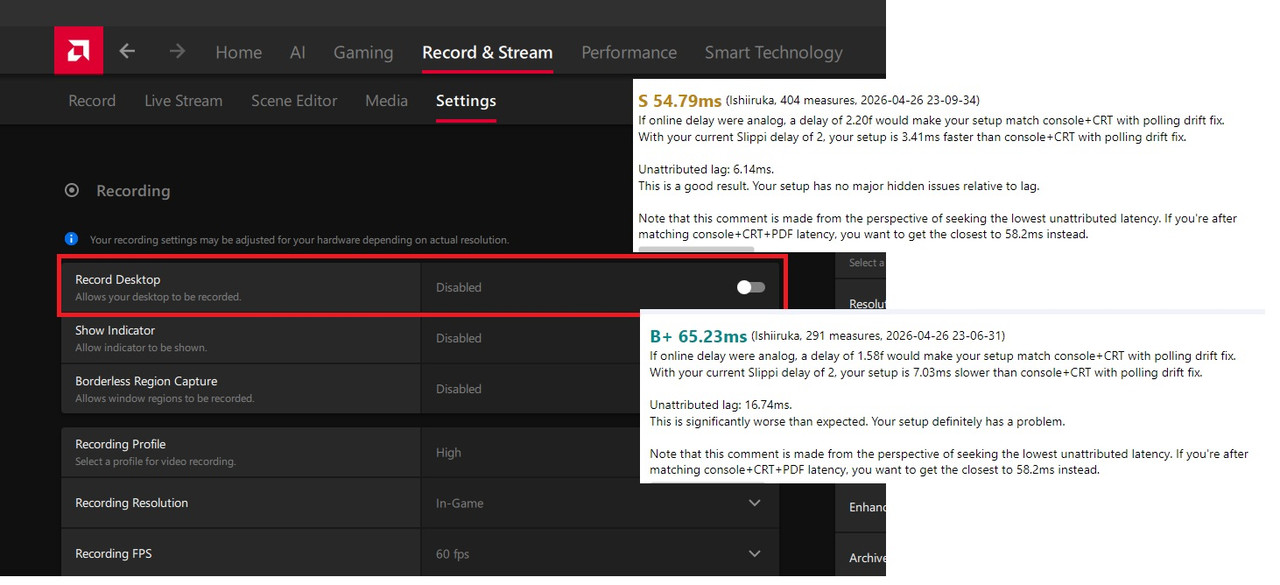Open the Media sub-tab
This screenshot has height=585, width=1280.
click(x=386, y=100)
